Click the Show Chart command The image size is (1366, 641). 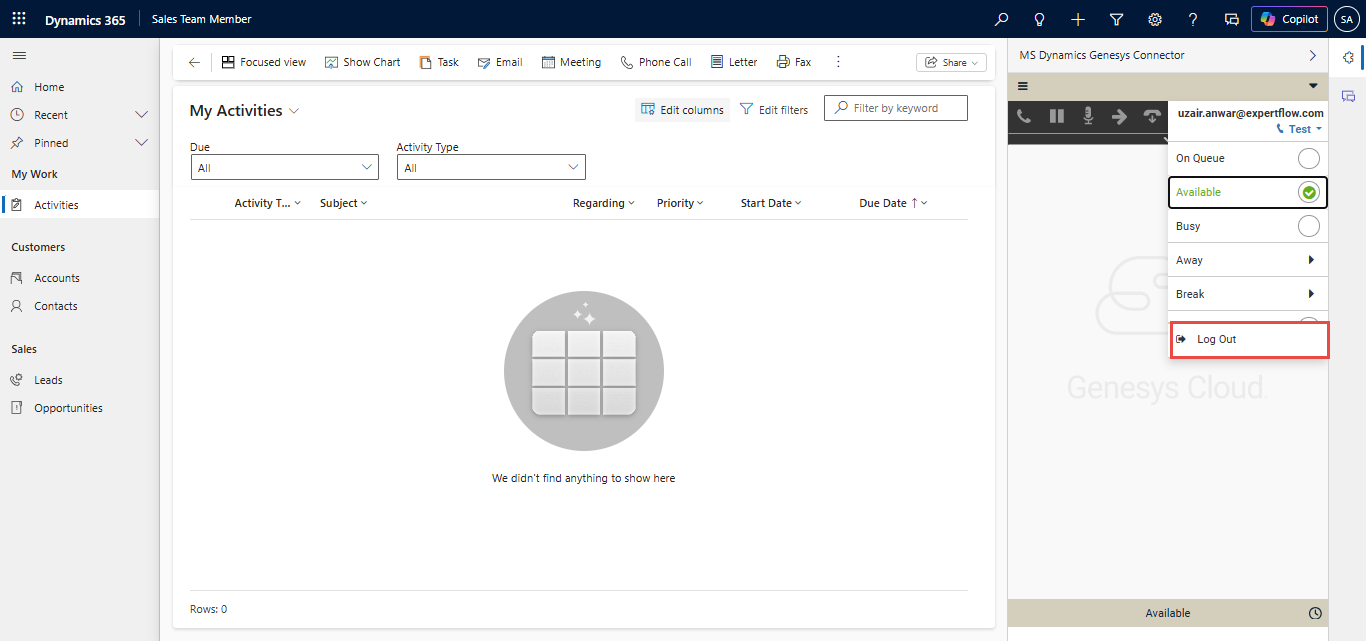(x=362, y=62)
